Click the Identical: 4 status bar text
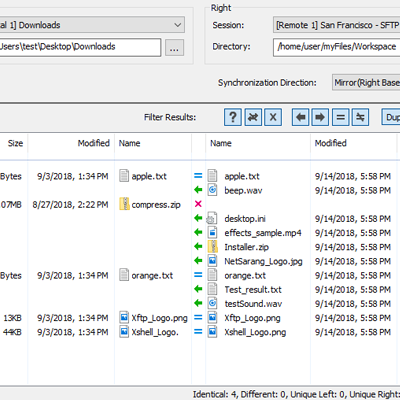The height and width of the screenshot is (400, 400). coord(215,394)
